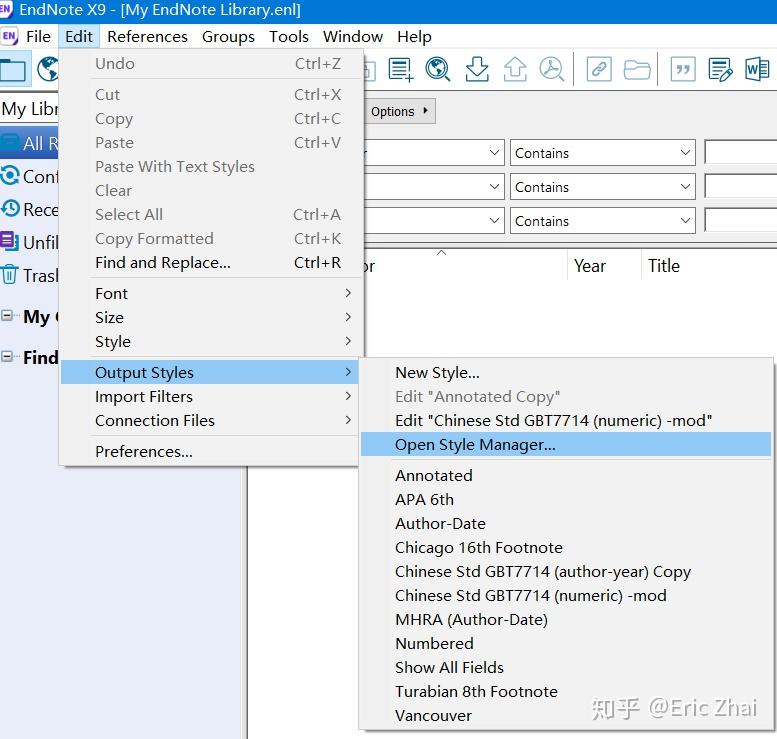Click the import reference down-arrow icon
This screenshot has width=777, height=739.
coord(477,69)
